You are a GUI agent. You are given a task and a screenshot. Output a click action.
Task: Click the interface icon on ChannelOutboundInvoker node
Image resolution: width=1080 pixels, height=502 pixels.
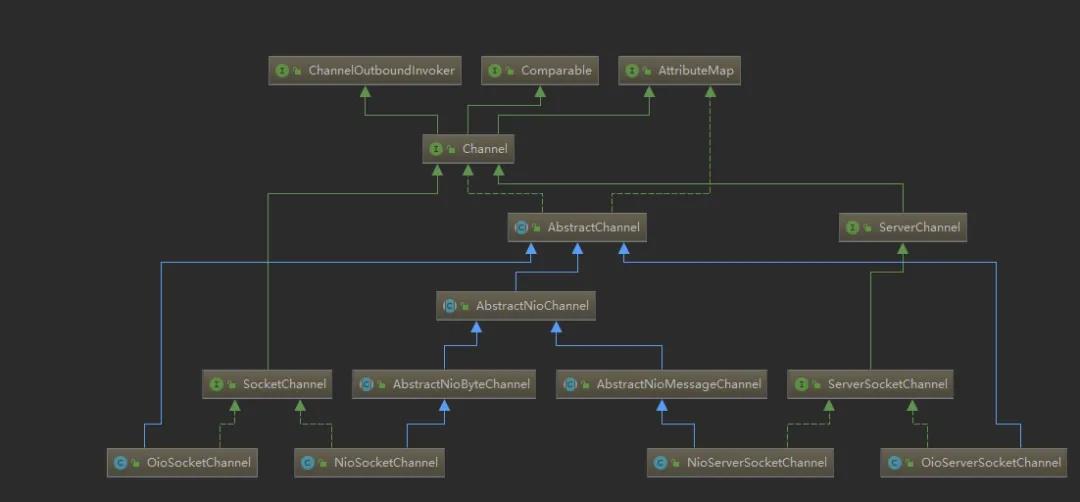tap(282, 71)
